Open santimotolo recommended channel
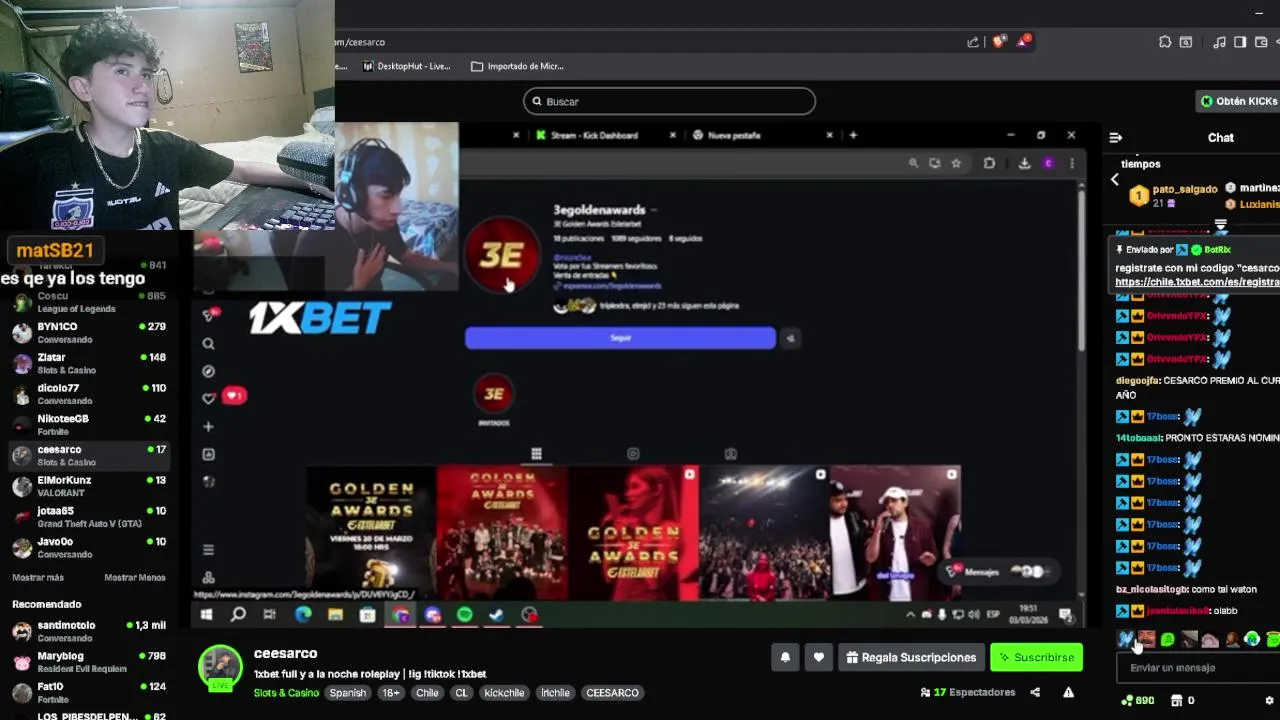The image size is (1280, 720). [x=88, y=631]
